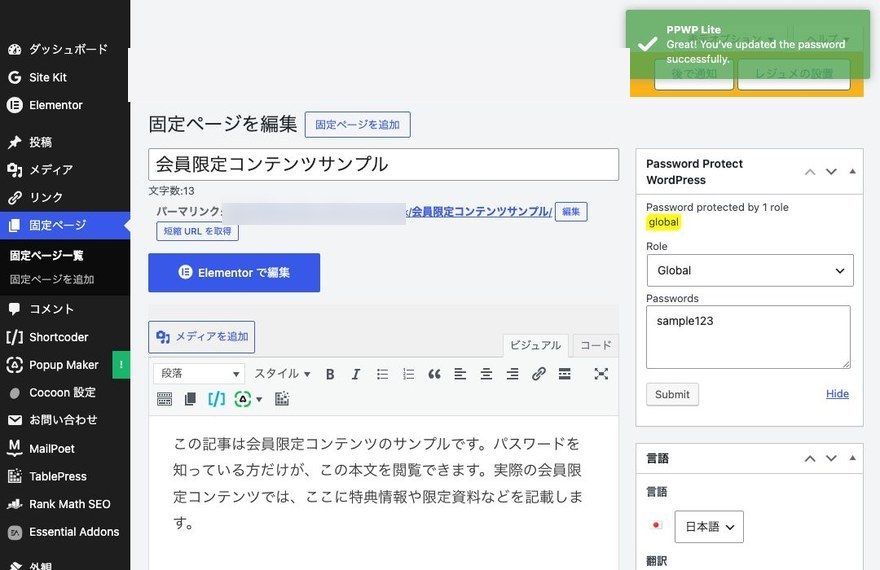Click into the editor content area
880x570 pixels.
coord(383,493)
